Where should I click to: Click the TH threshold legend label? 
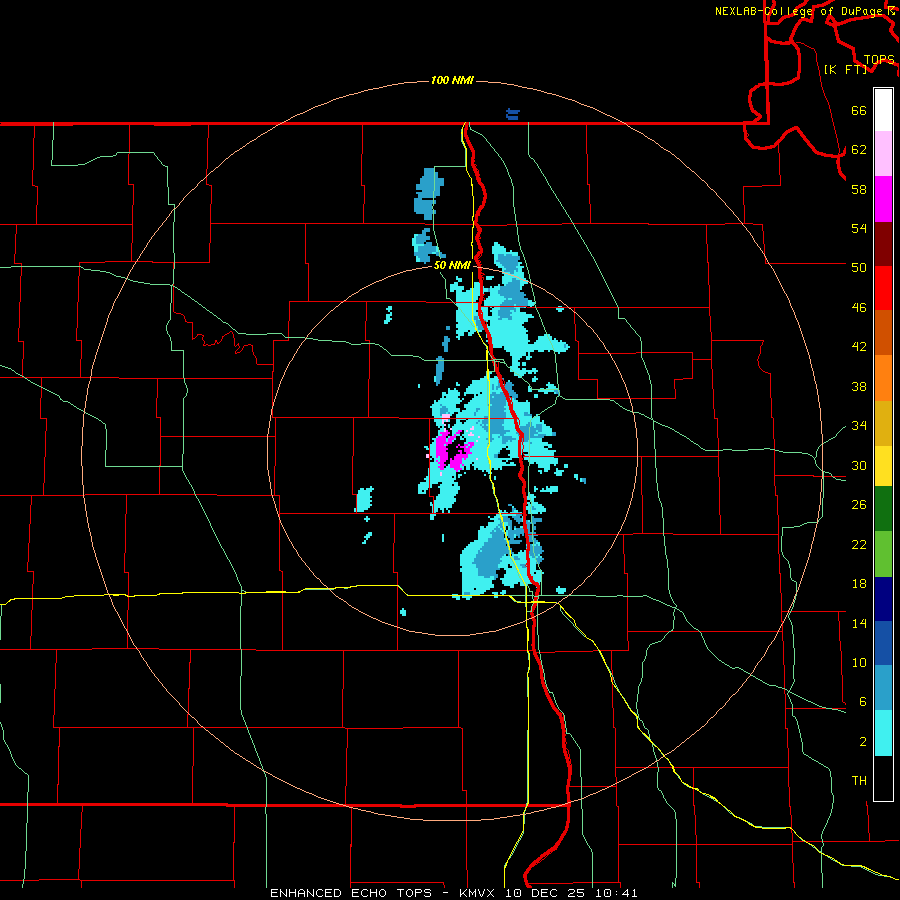point(859,781)
